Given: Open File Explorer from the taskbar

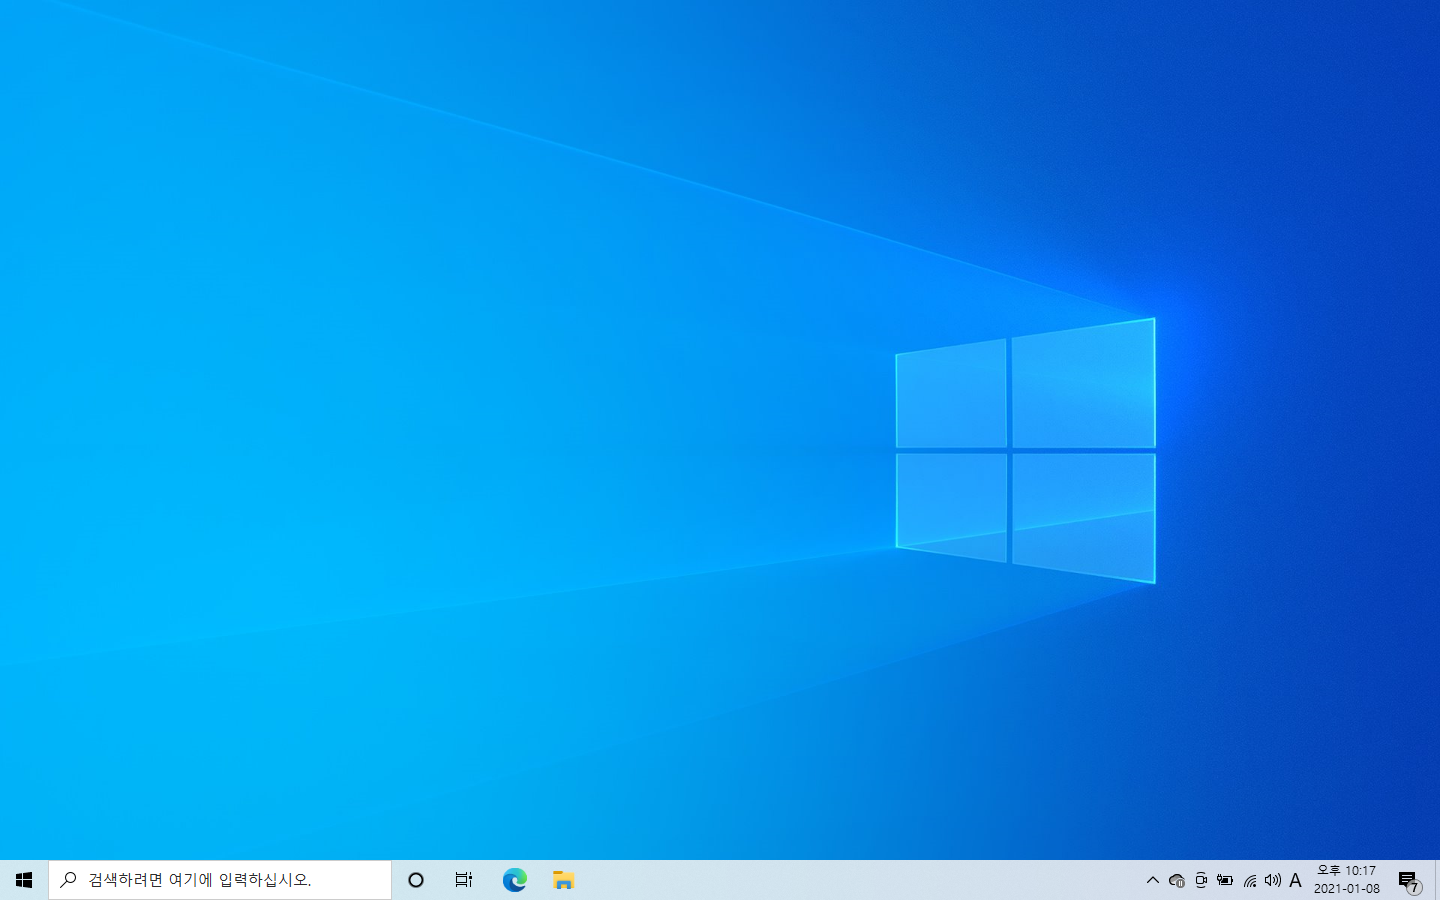Looking at the screenshot, I should pyautogui.click(x=563, y=880).
